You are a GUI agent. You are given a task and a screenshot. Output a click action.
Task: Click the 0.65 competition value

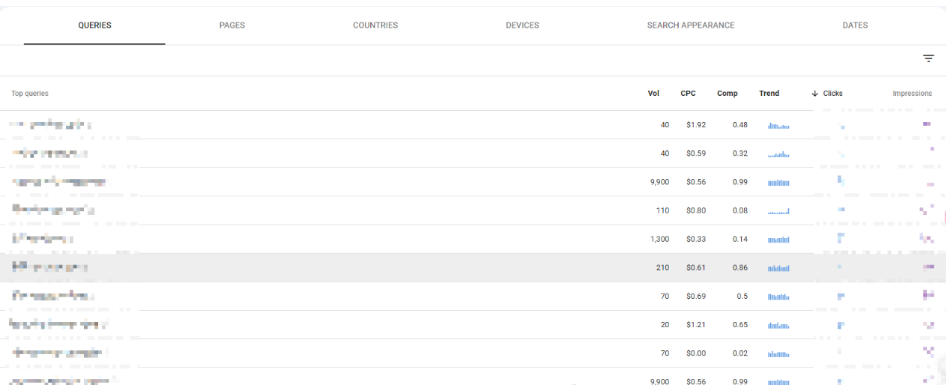click(740, 325)
